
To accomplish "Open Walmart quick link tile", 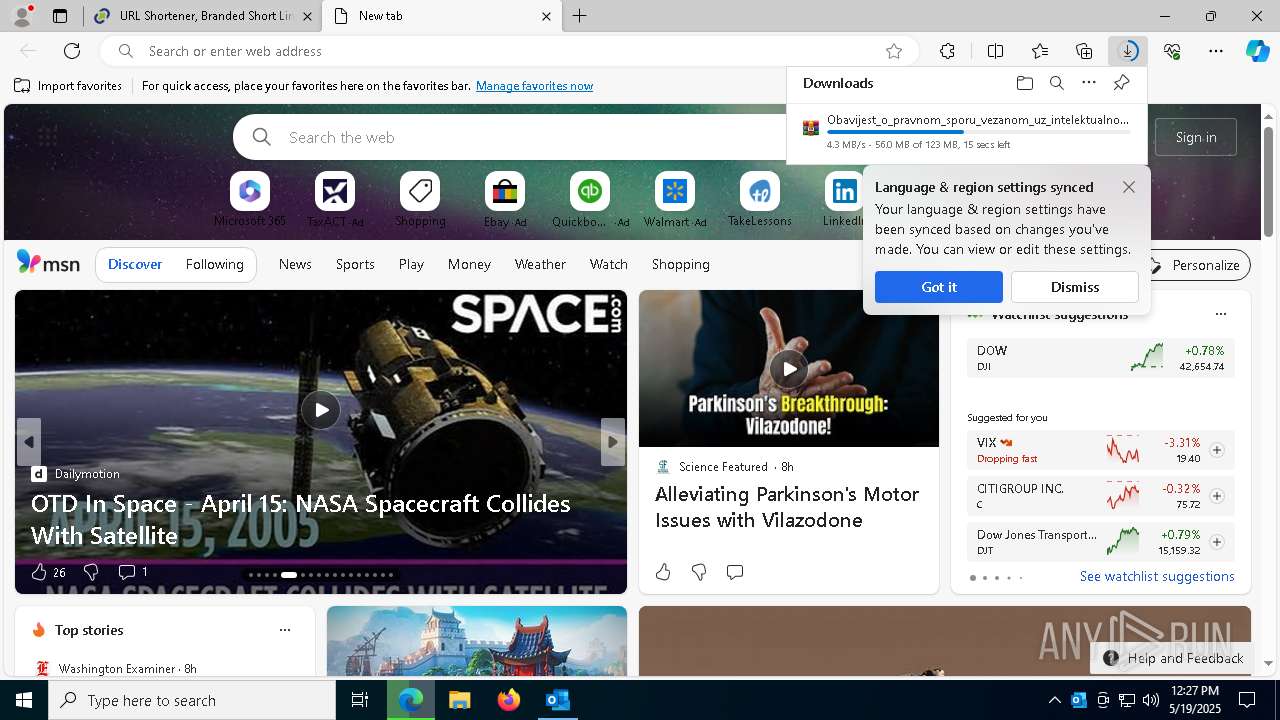I will pos(675,200).
